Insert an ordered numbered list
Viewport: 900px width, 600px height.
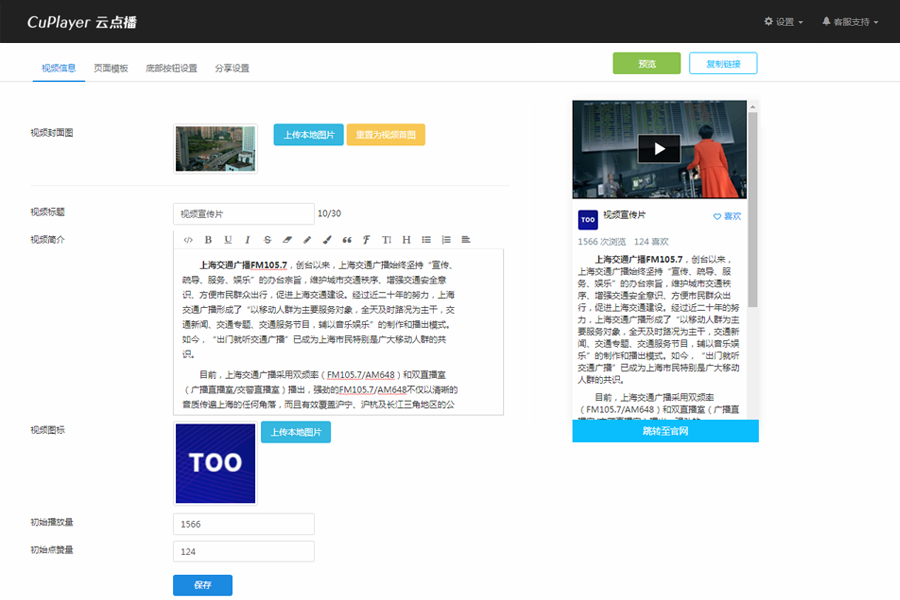click(x=446, y=240)
